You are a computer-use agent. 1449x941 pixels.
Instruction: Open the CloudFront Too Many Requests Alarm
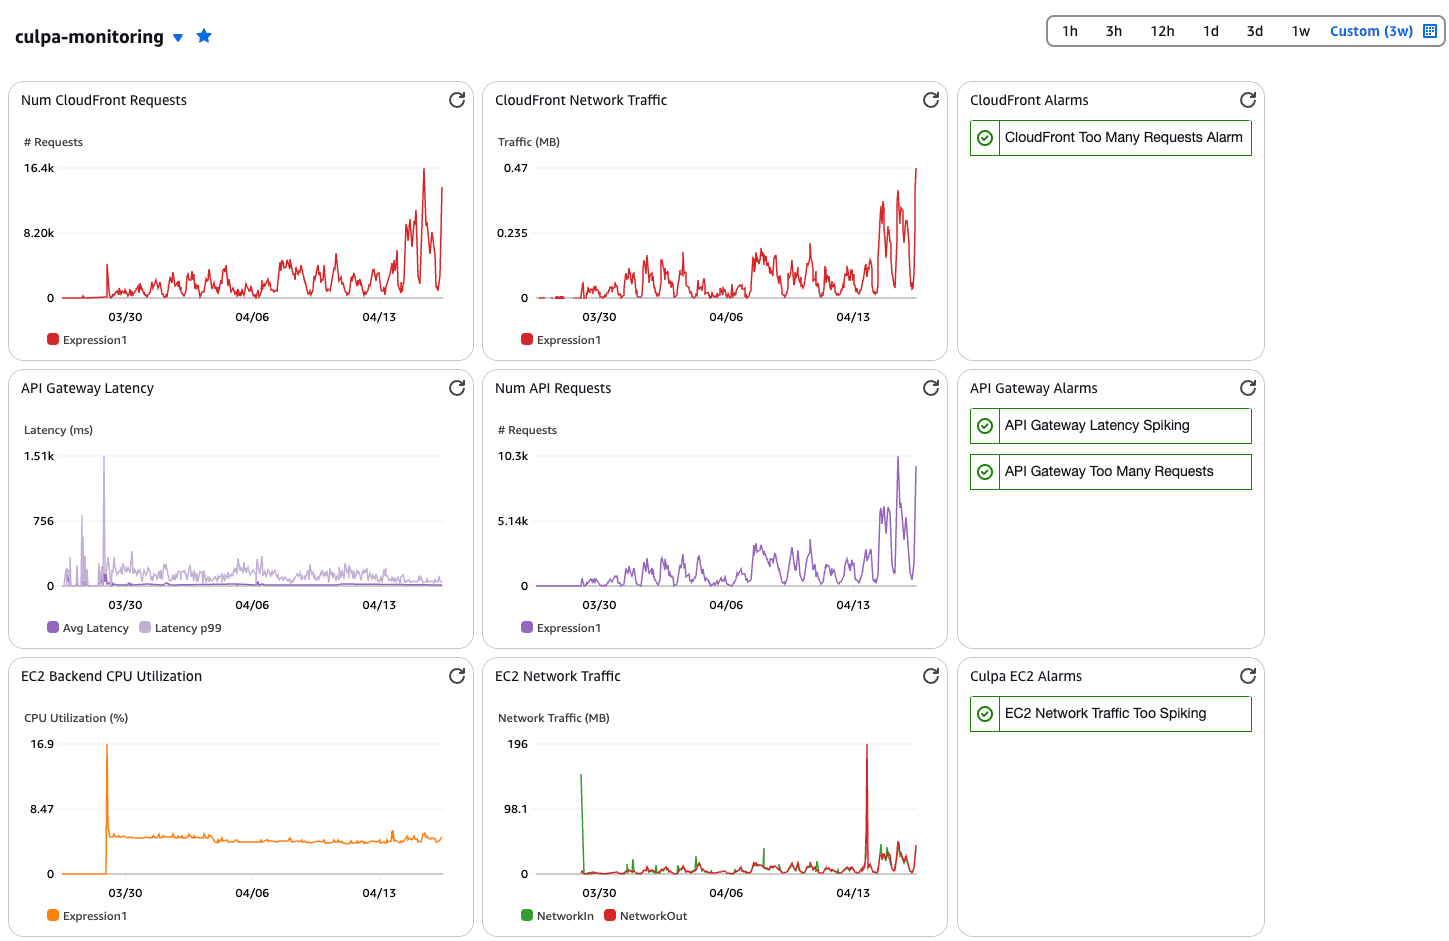coord(1123,138)
